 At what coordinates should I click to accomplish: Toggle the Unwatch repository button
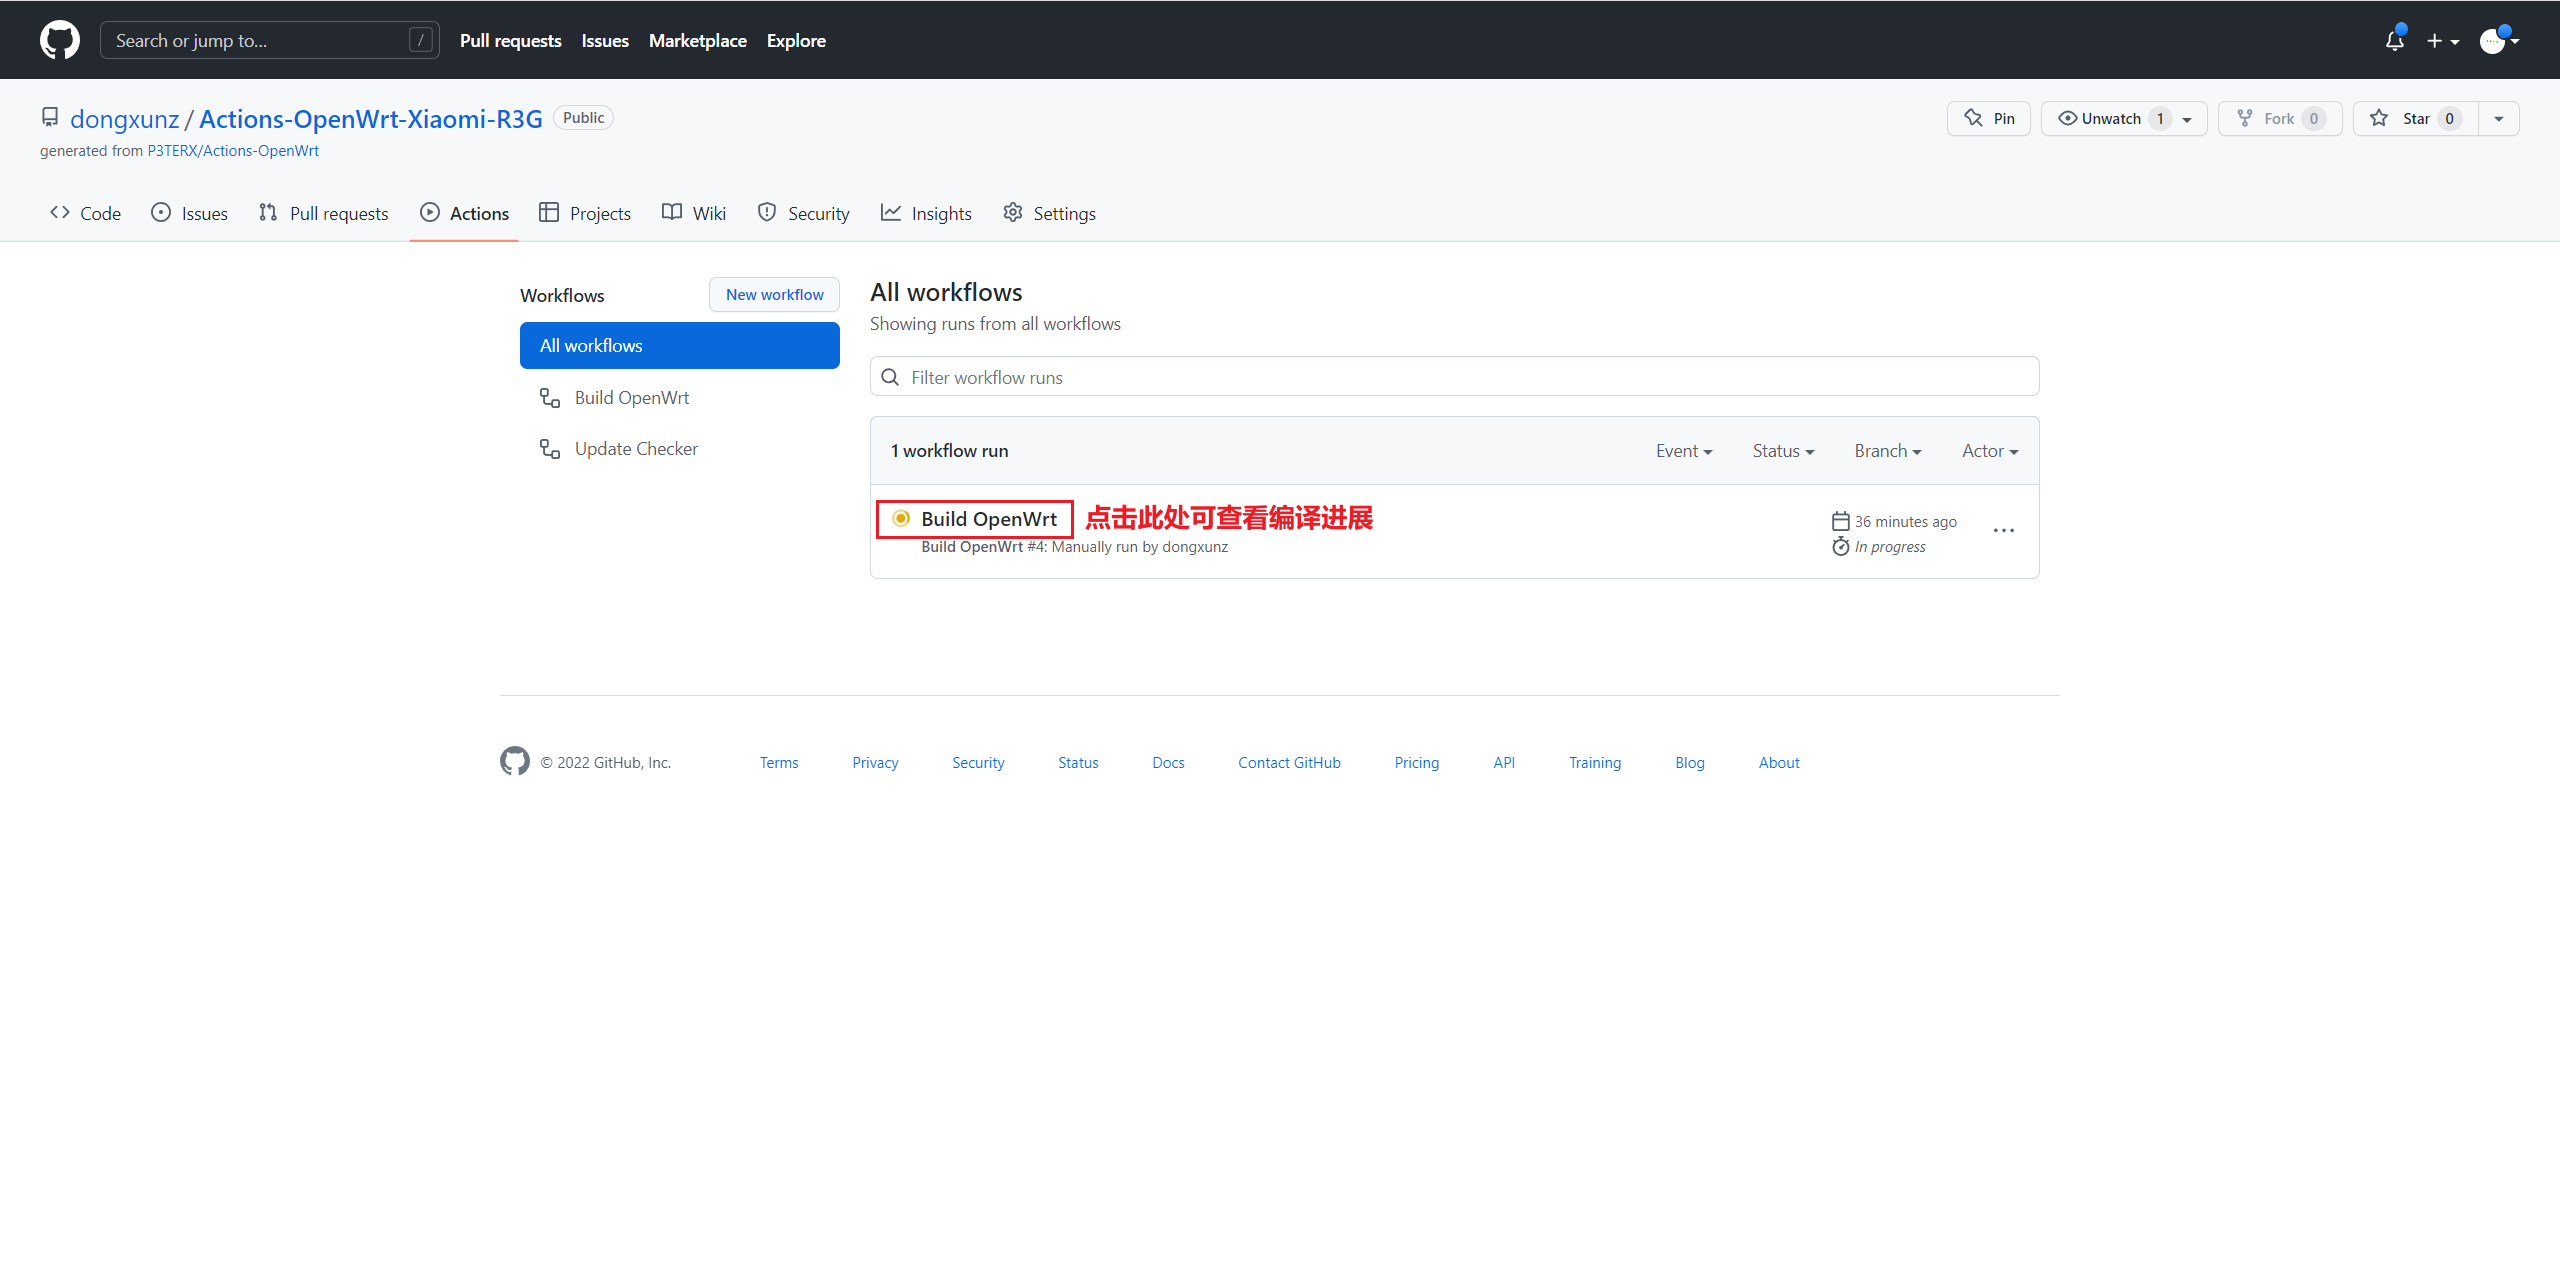2110,118
